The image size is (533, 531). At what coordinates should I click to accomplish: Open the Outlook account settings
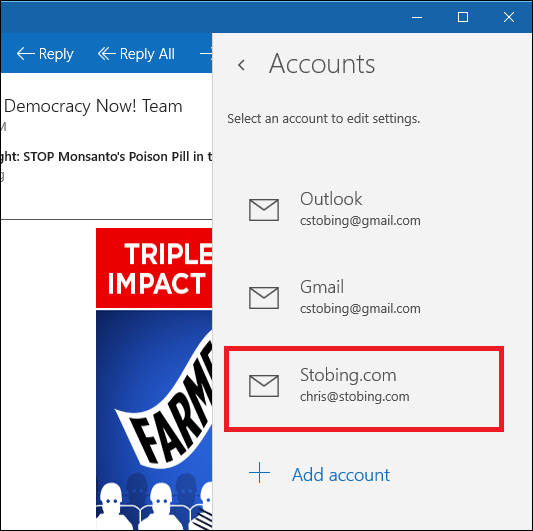tap(364, 209)
